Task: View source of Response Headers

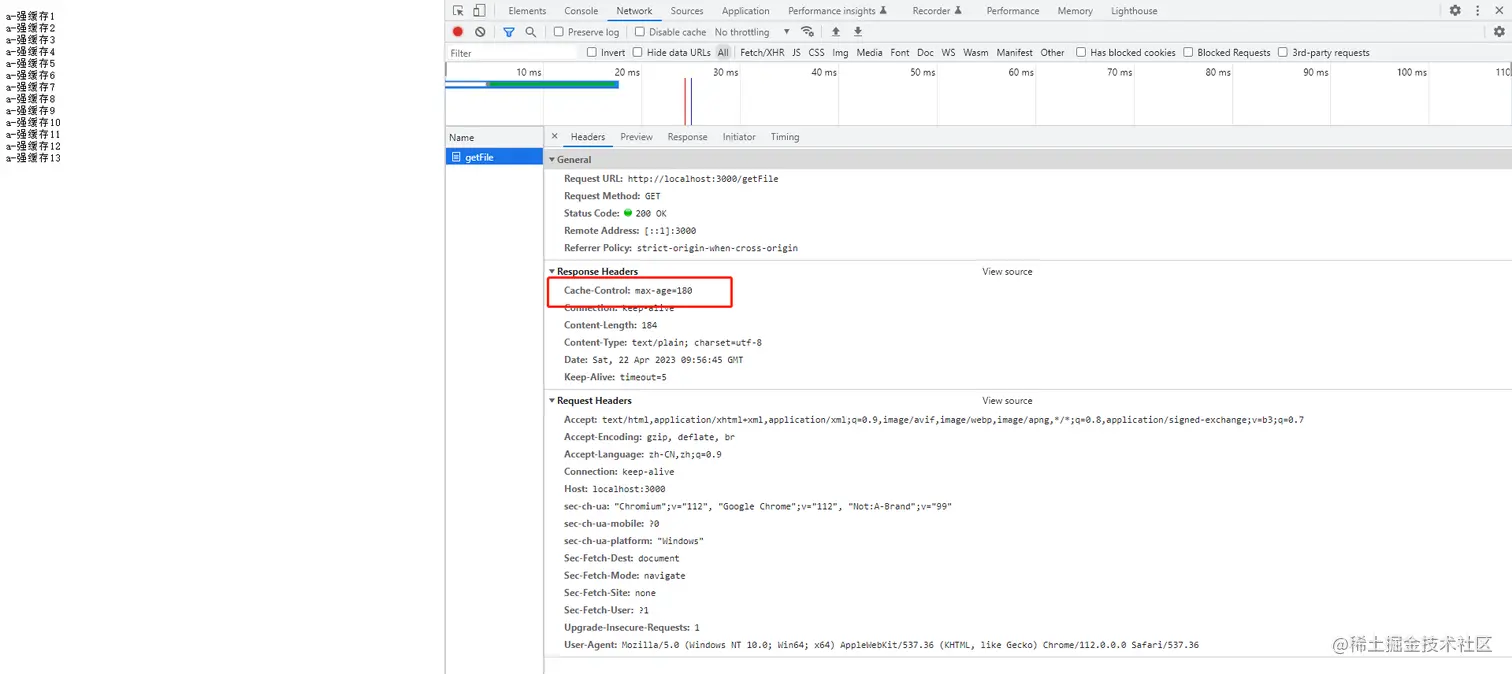Action: (x=1007, y=272)
